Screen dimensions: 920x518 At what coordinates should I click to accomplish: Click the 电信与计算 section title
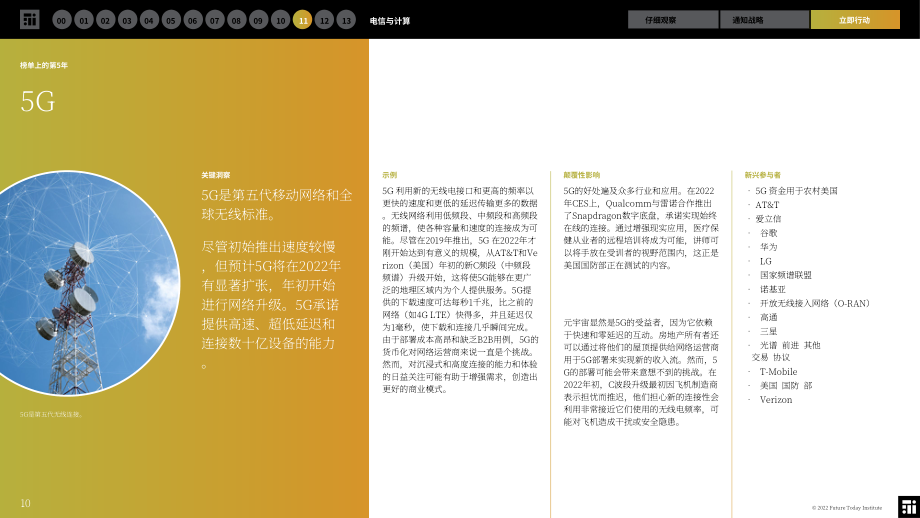tap(390, 21)
